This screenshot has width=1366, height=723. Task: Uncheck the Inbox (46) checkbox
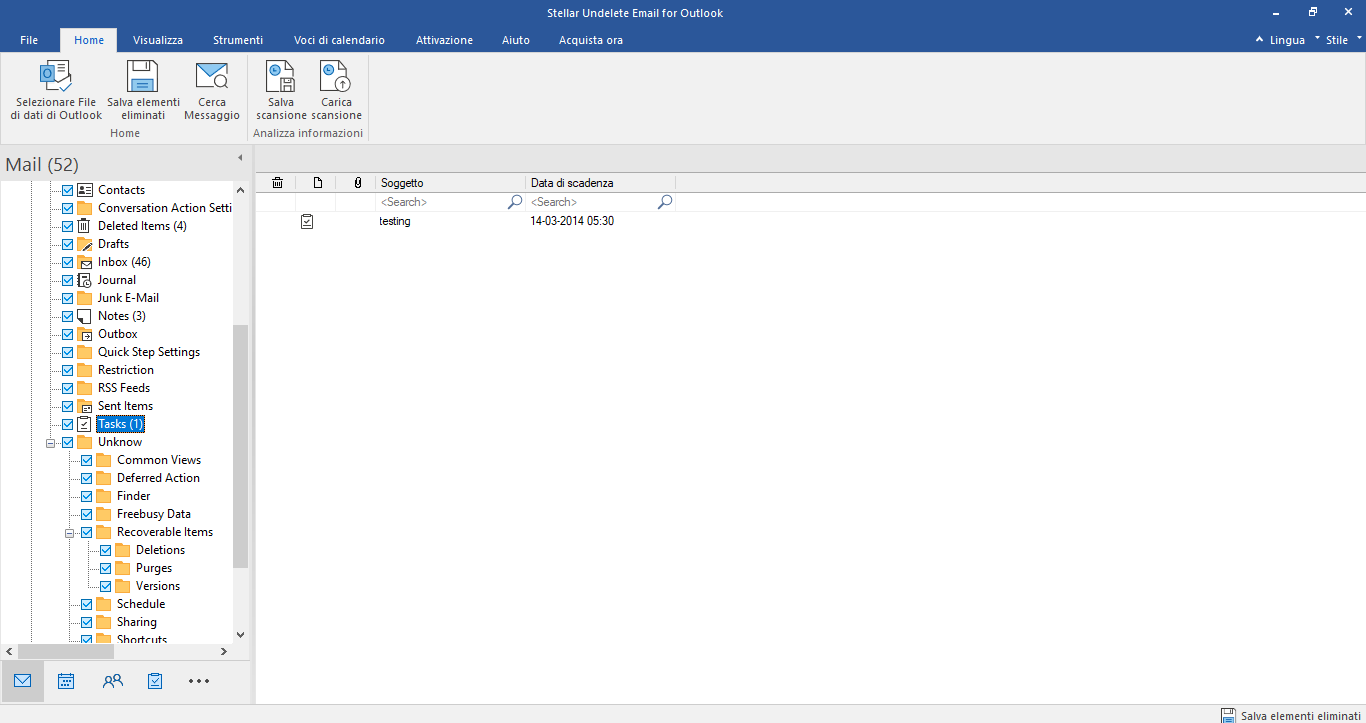pyautogui.click(x=68, y=262)
